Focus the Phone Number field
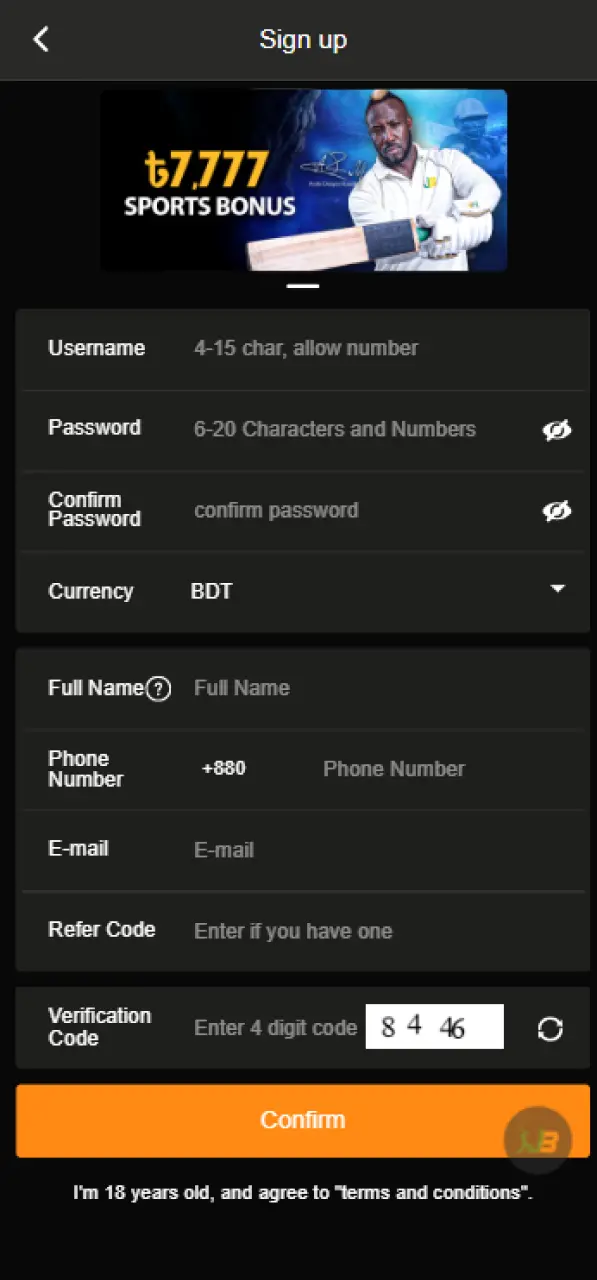The height and width of the screenshot is (1280, 597). tap(393, 768)
